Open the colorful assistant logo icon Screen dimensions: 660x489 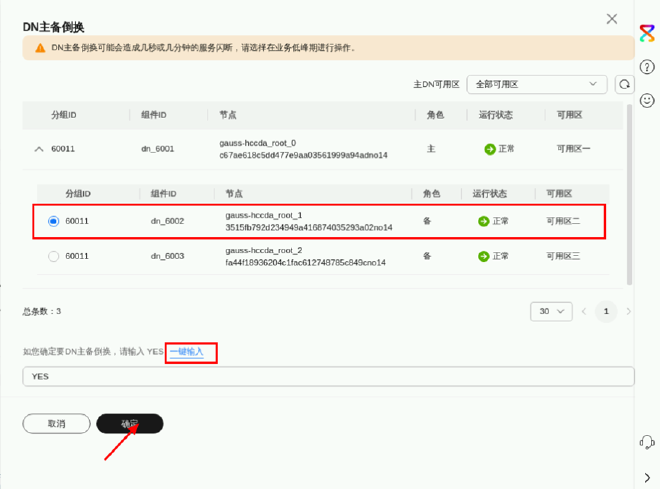[647, 34]
